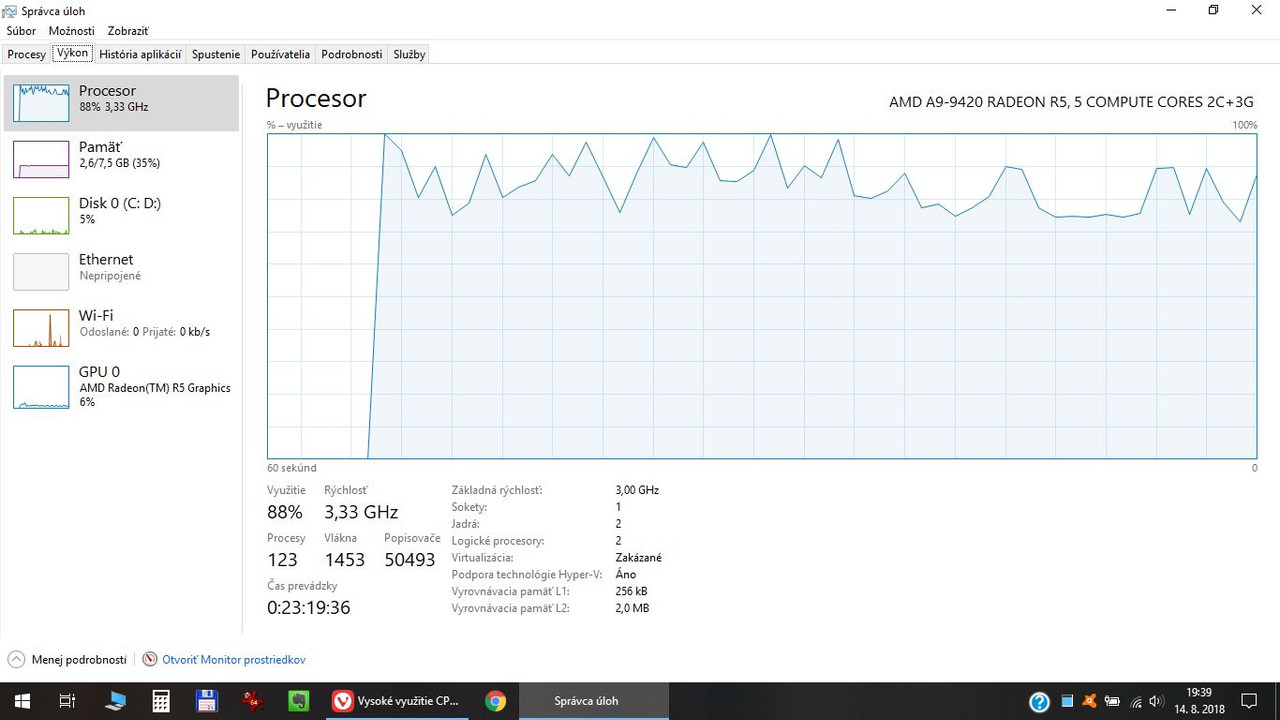Select the Wi-Fi performance item
This screenshot has height=720, width=1280.
pos(121,327)
